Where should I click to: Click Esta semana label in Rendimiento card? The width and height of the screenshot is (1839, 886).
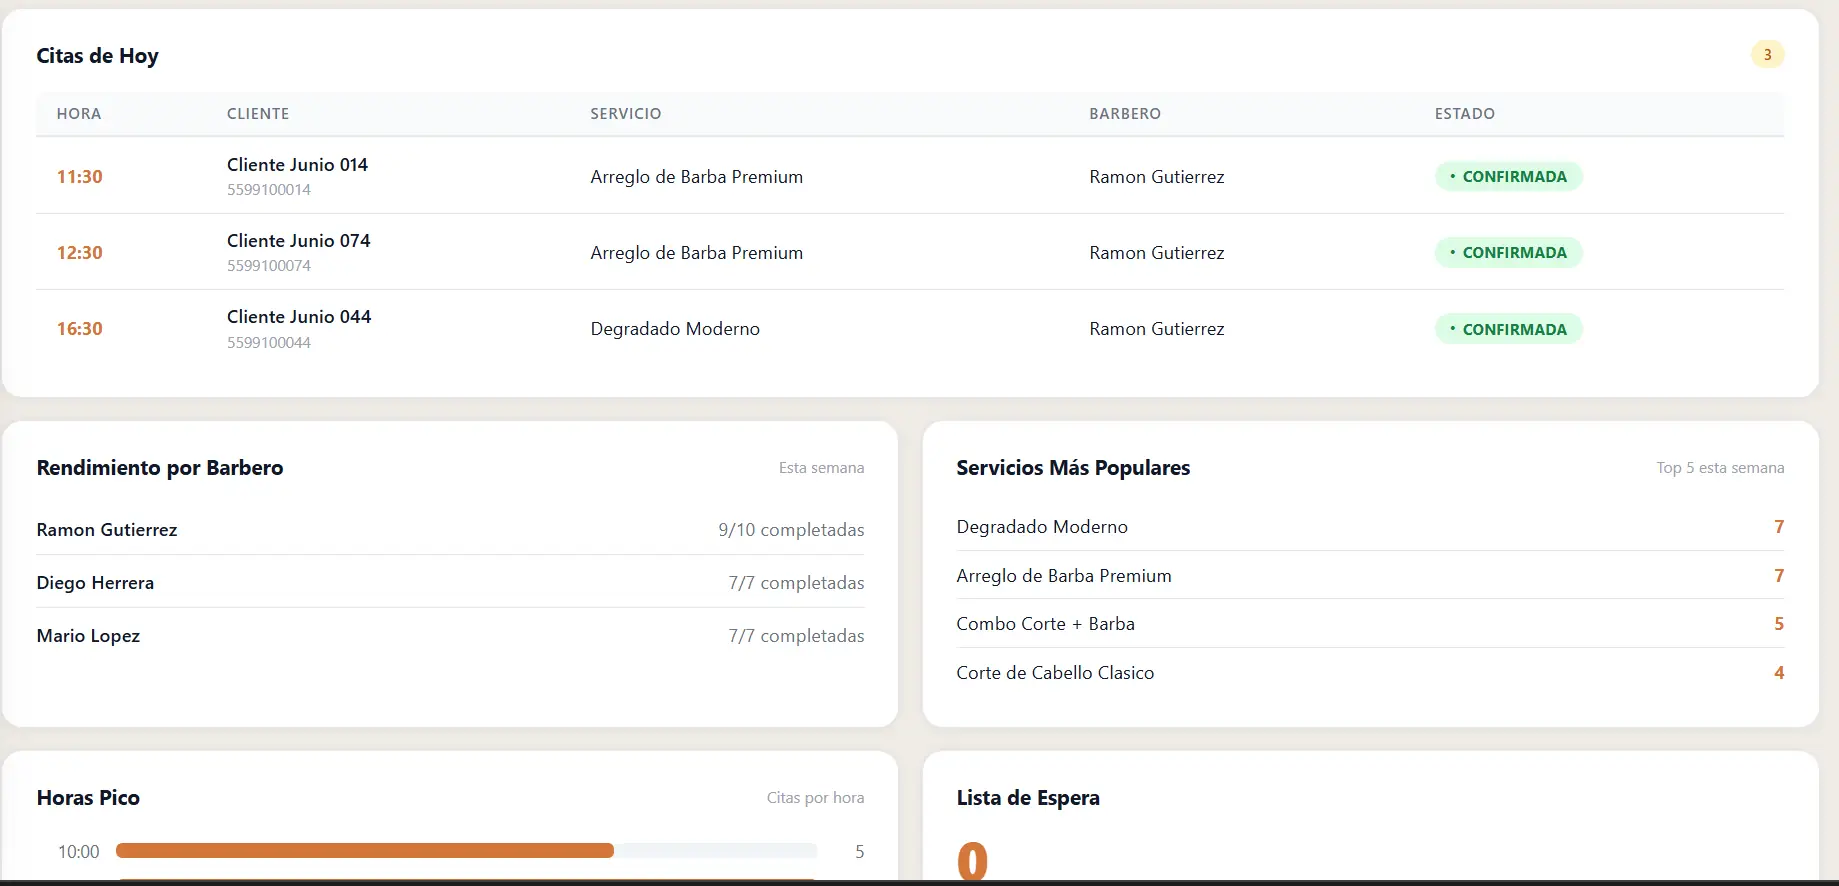tap(821, 468)
